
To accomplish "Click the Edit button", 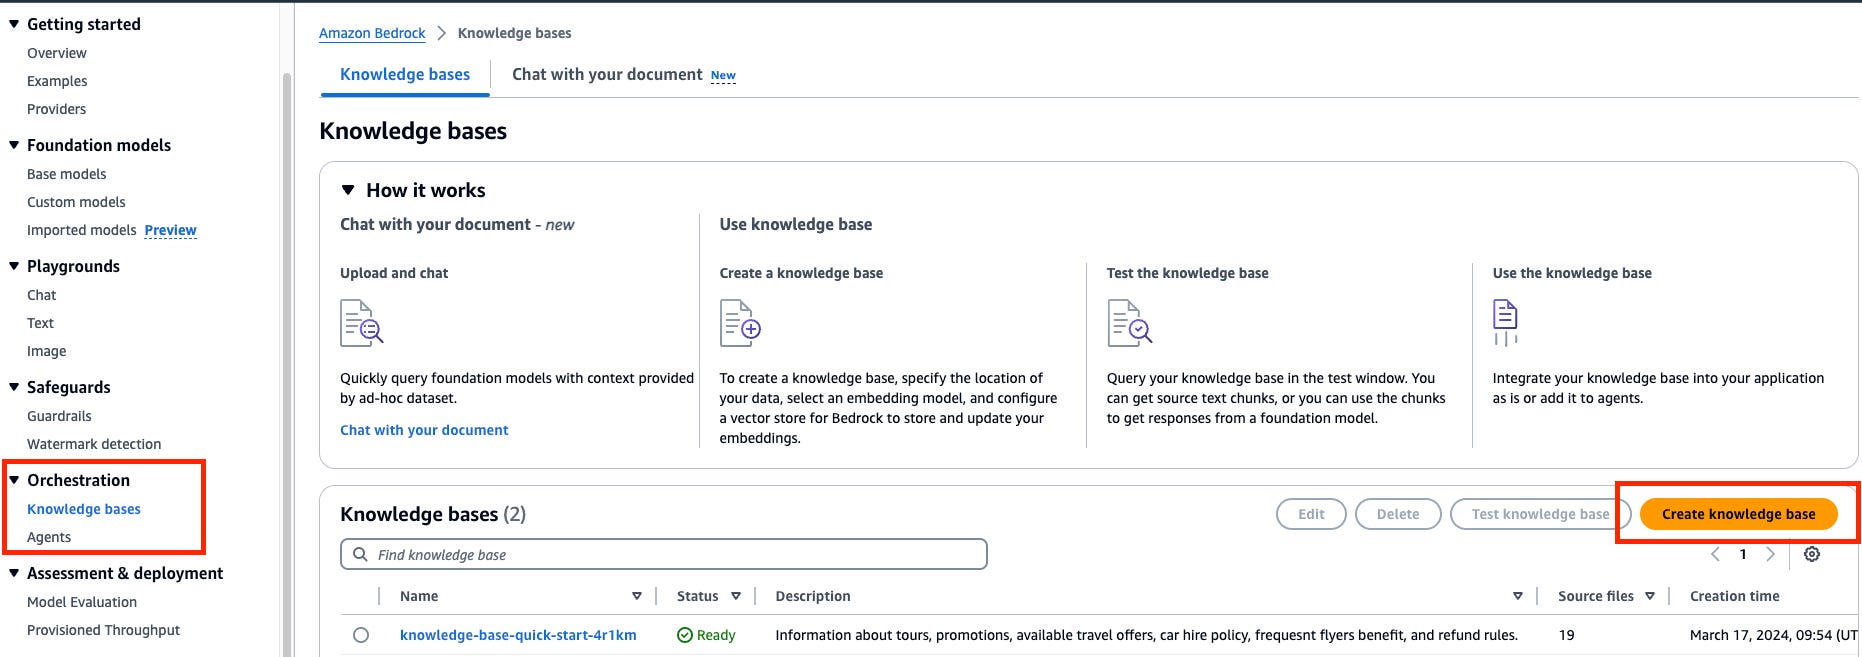I will pyautogui.click(x=1311, y=514).
